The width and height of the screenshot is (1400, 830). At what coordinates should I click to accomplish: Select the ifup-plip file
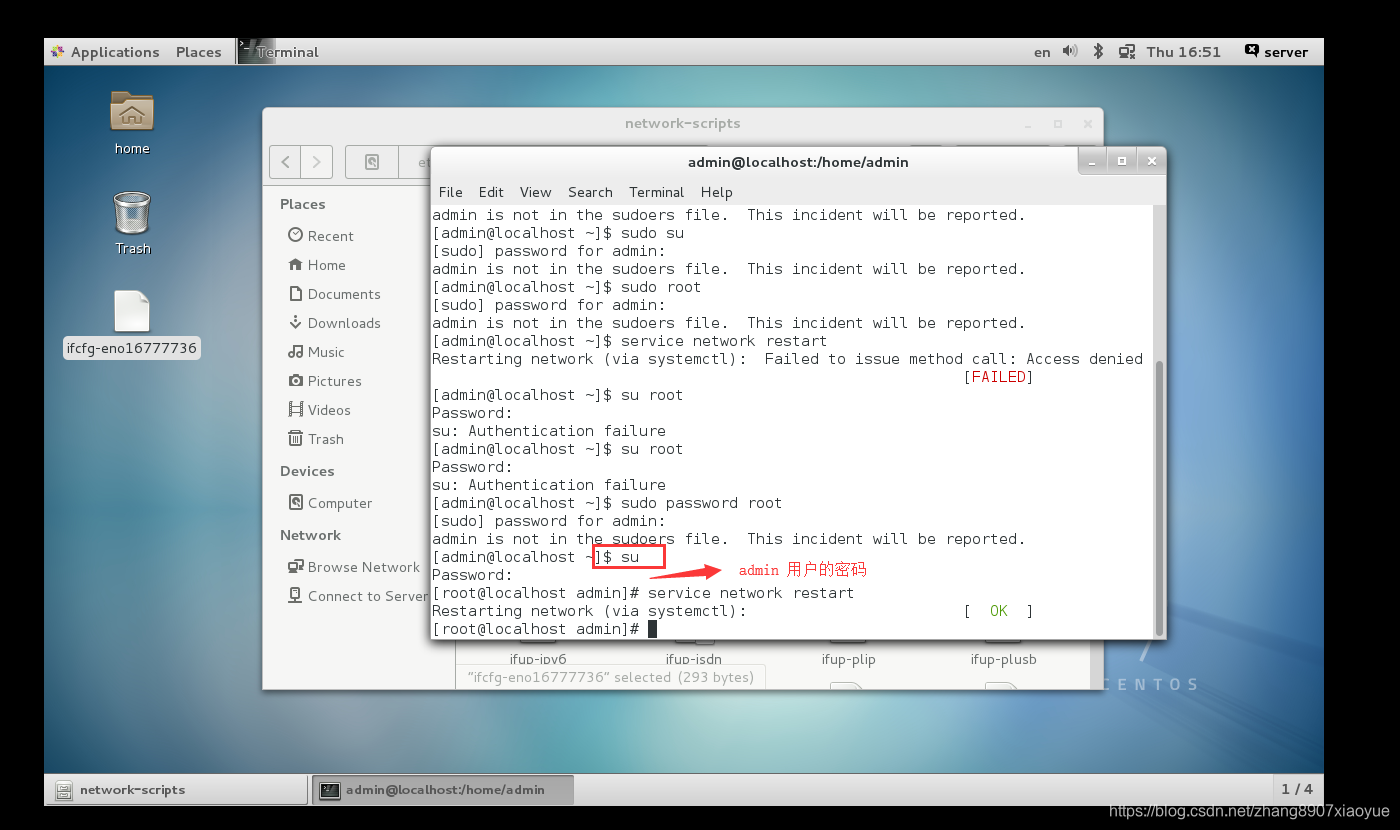click(848, 659)
